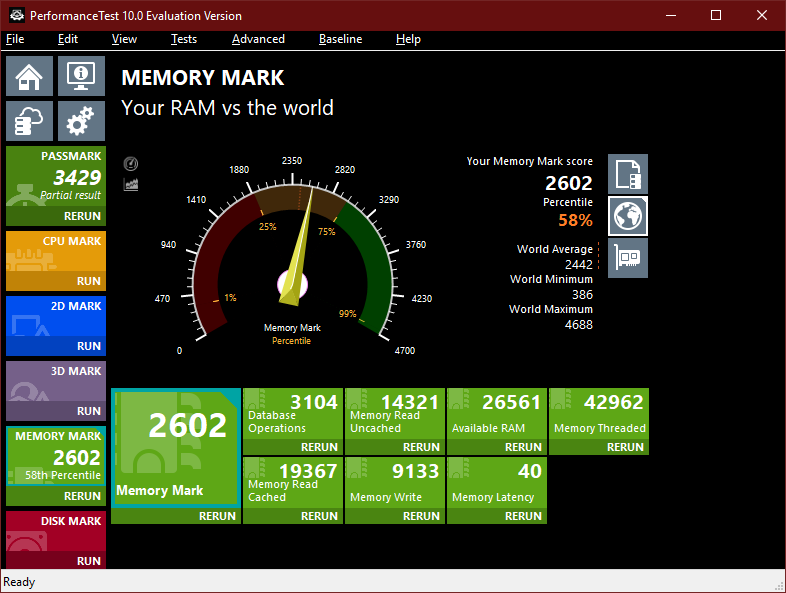Click the Ready status bar text

19,582
